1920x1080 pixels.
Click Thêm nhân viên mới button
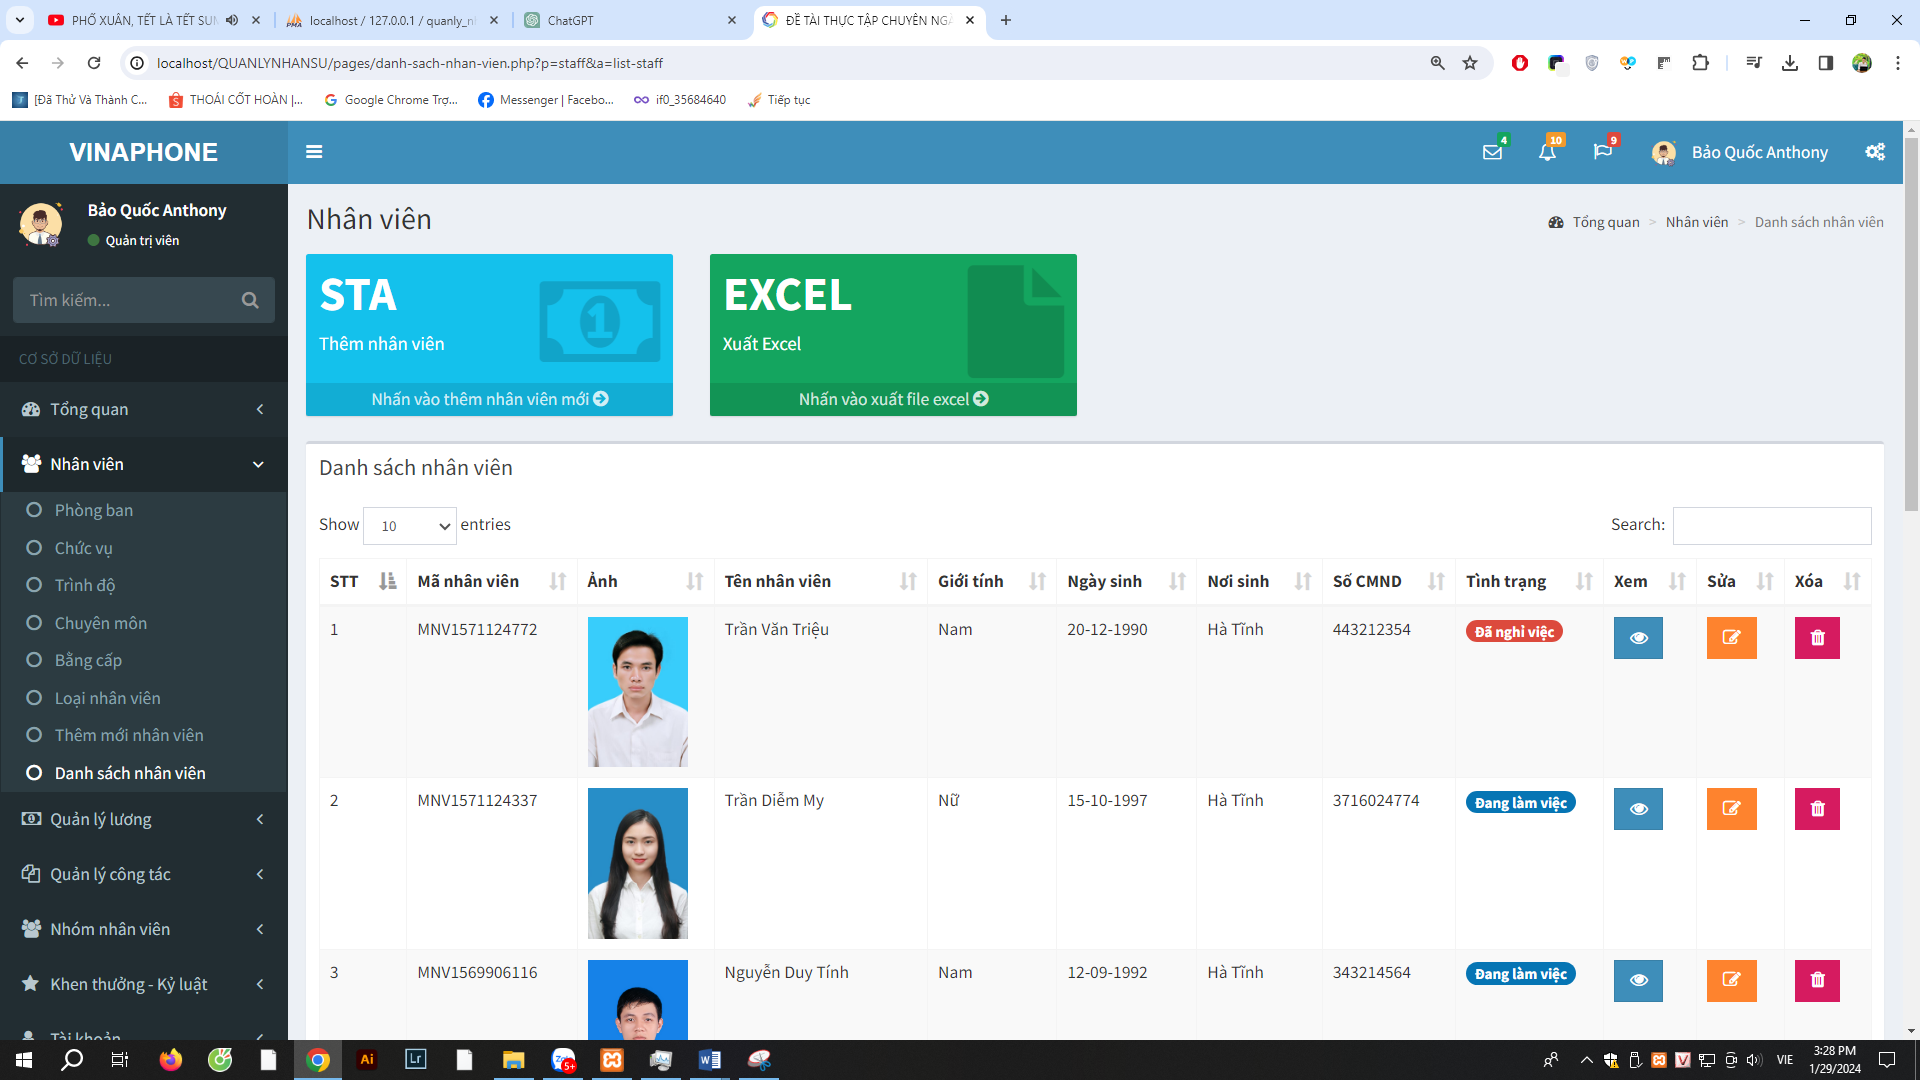pos(489,398)
